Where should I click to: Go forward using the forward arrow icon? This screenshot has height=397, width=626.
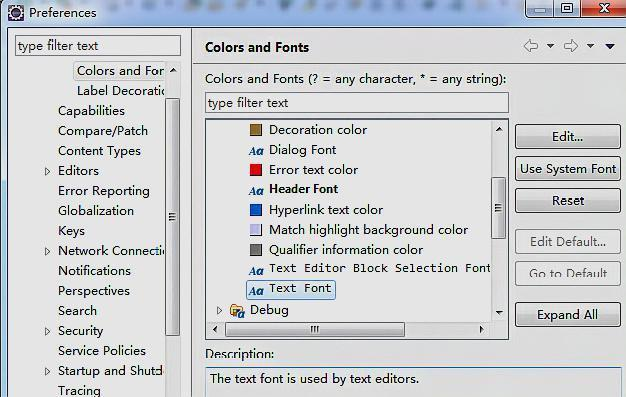click(571, 46)
